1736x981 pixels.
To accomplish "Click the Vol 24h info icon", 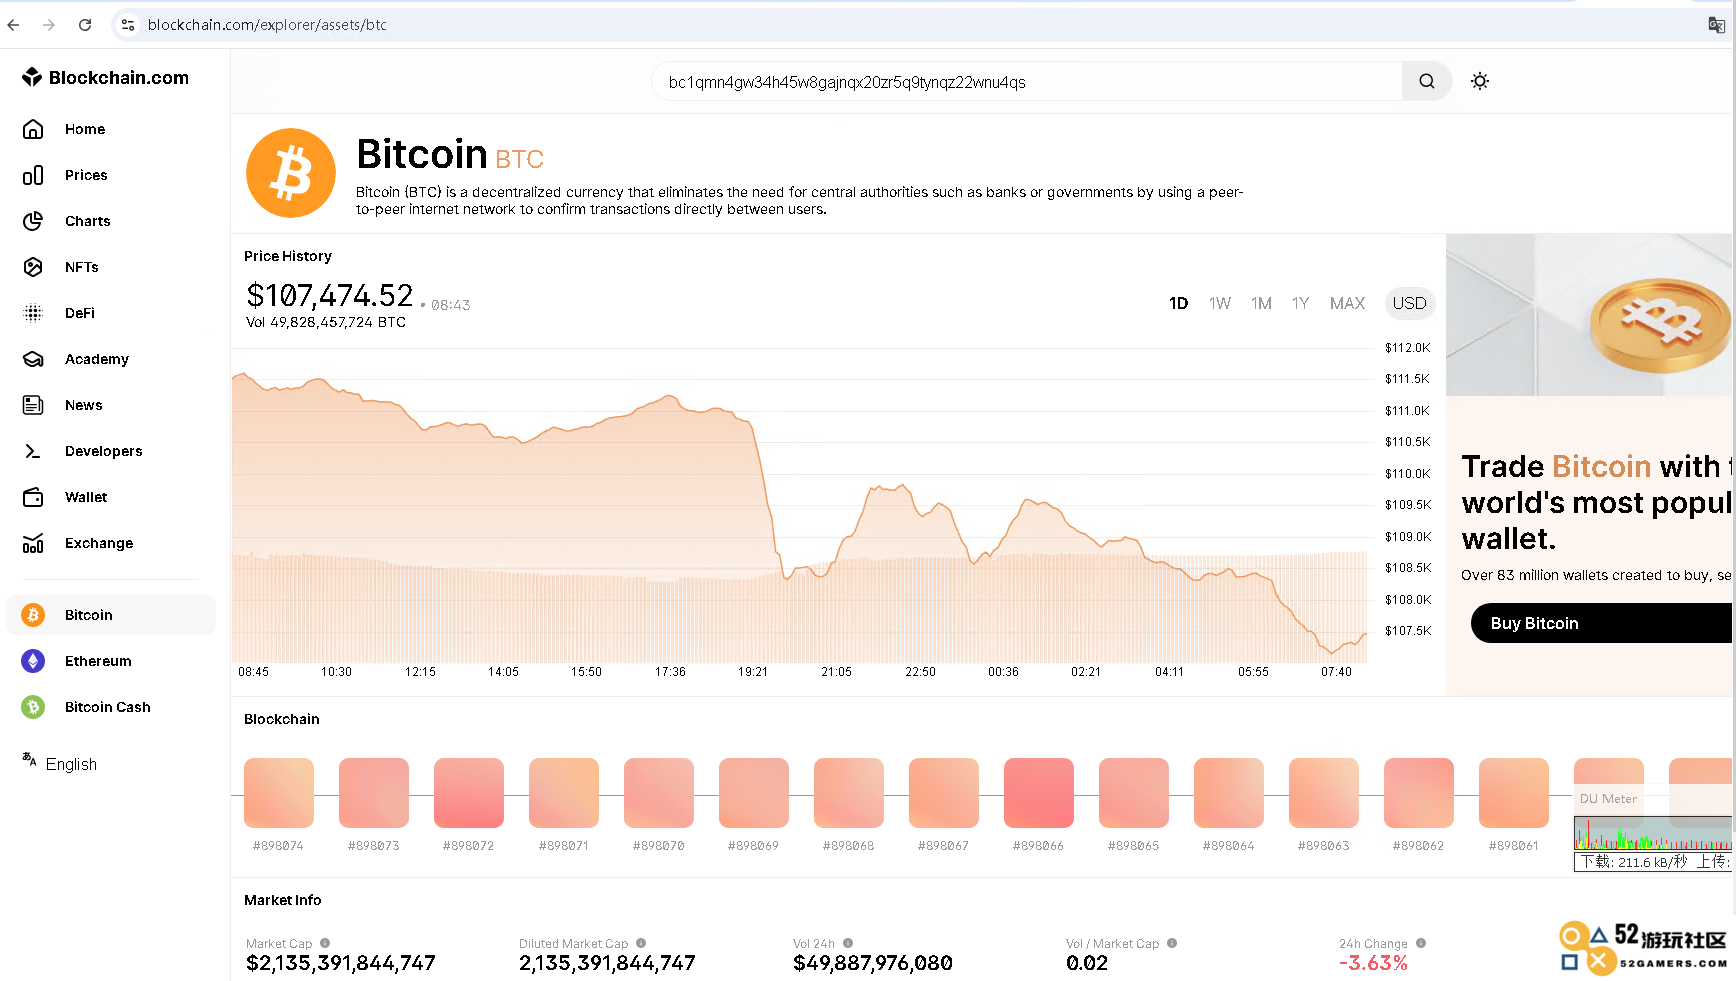I will [848, 943].
